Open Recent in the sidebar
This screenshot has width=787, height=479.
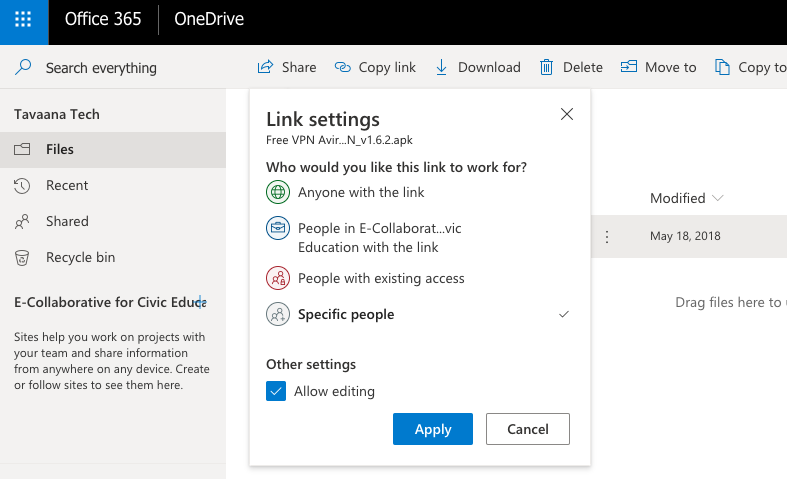point(113,185)
